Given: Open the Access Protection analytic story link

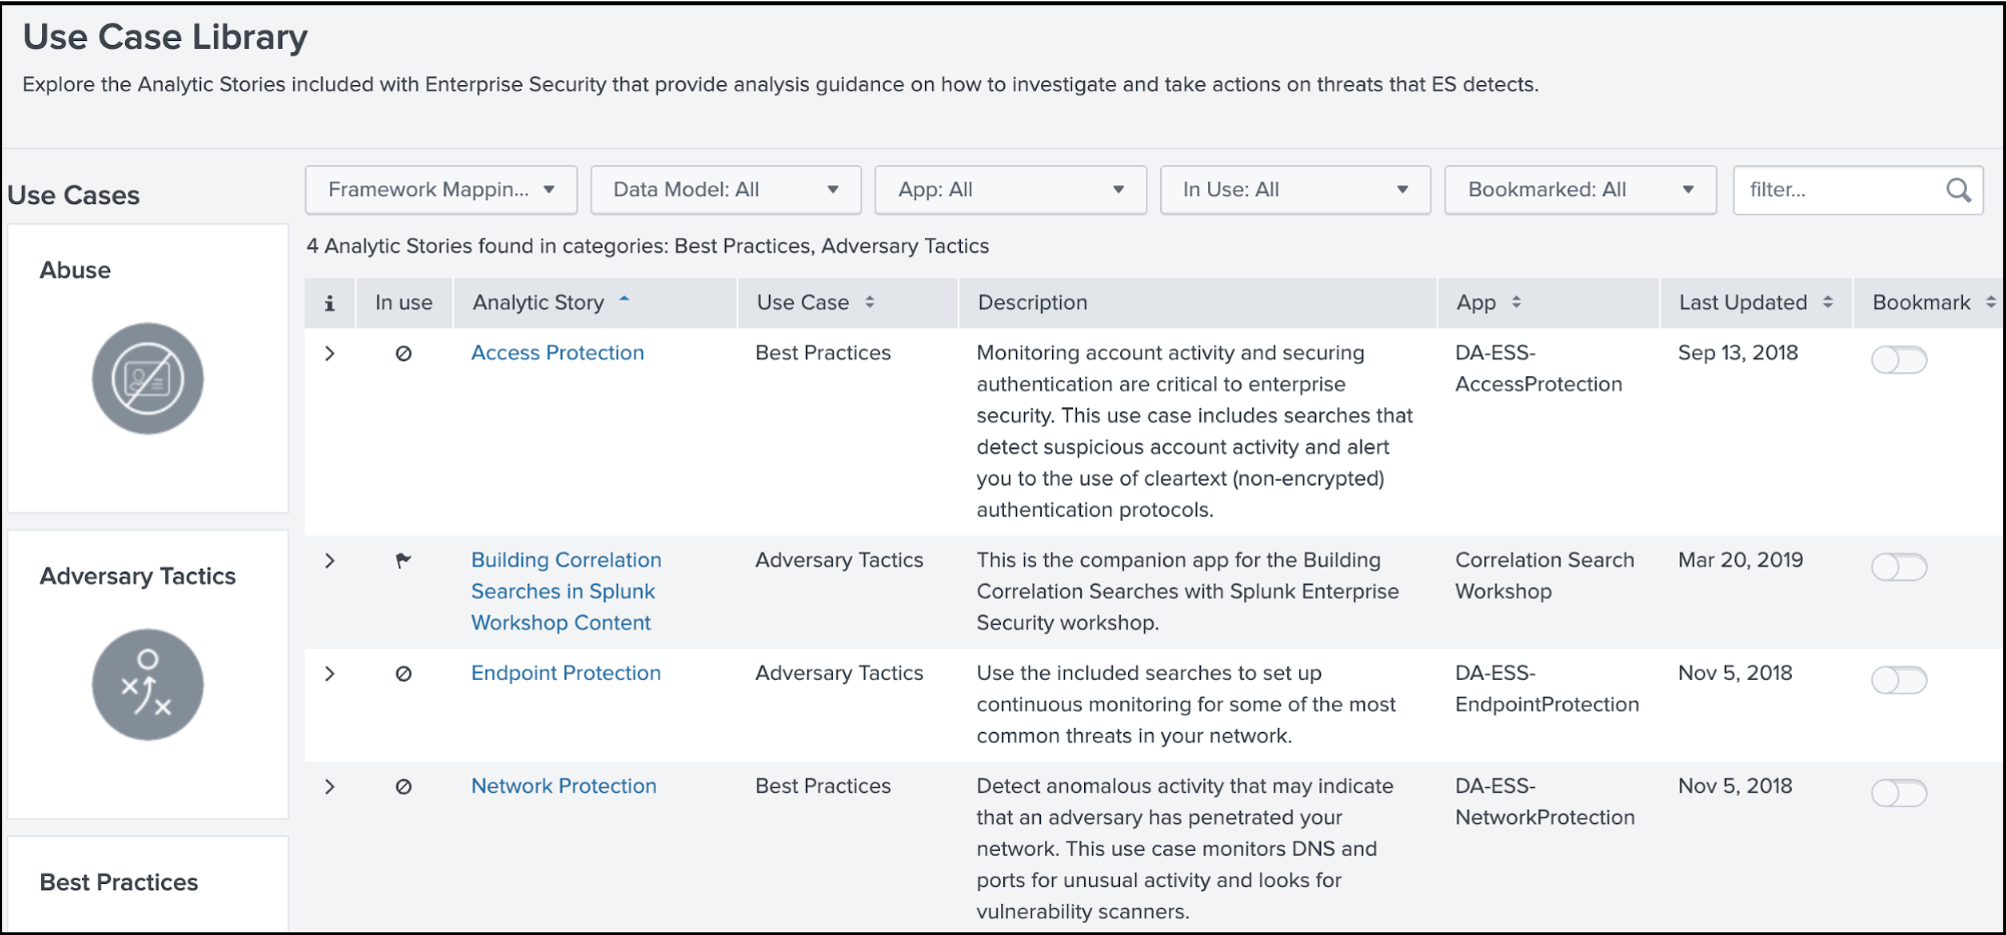Looking at the screenshot, I should coord(557,353).
